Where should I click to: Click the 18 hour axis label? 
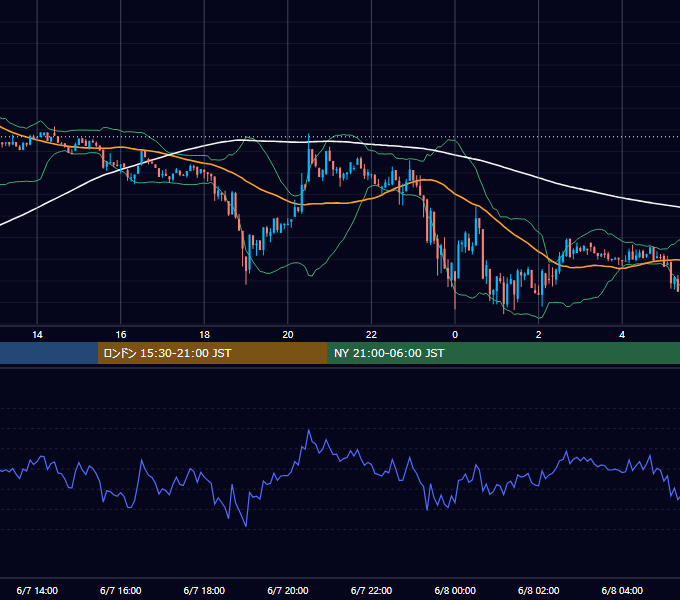[204, 335]
